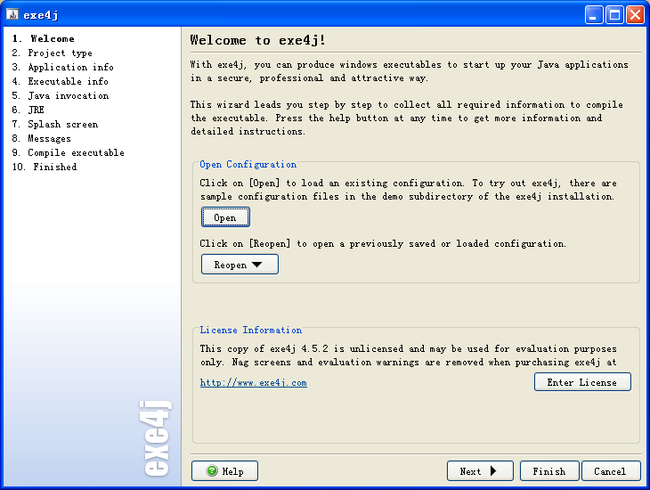Expand the Reopen dropdown button
This screenshot has width=650, height=490.
click(240, 264)
